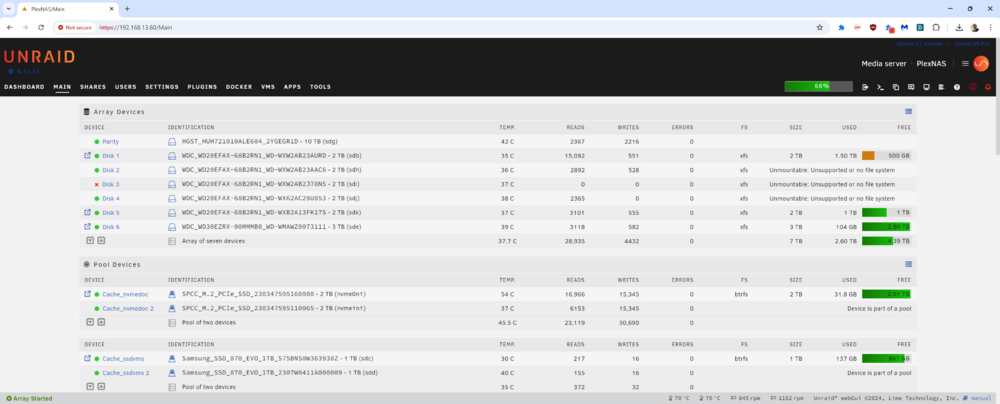
Task: Go to the Dashboard menu
Action: click(x=24, y=87)
